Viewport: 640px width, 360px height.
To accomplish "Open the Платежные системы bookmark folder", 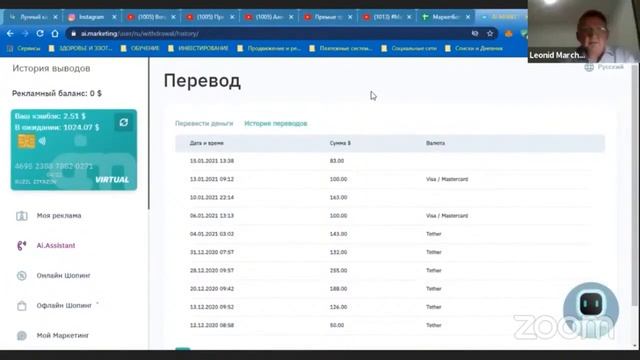I will pos(341,48).
